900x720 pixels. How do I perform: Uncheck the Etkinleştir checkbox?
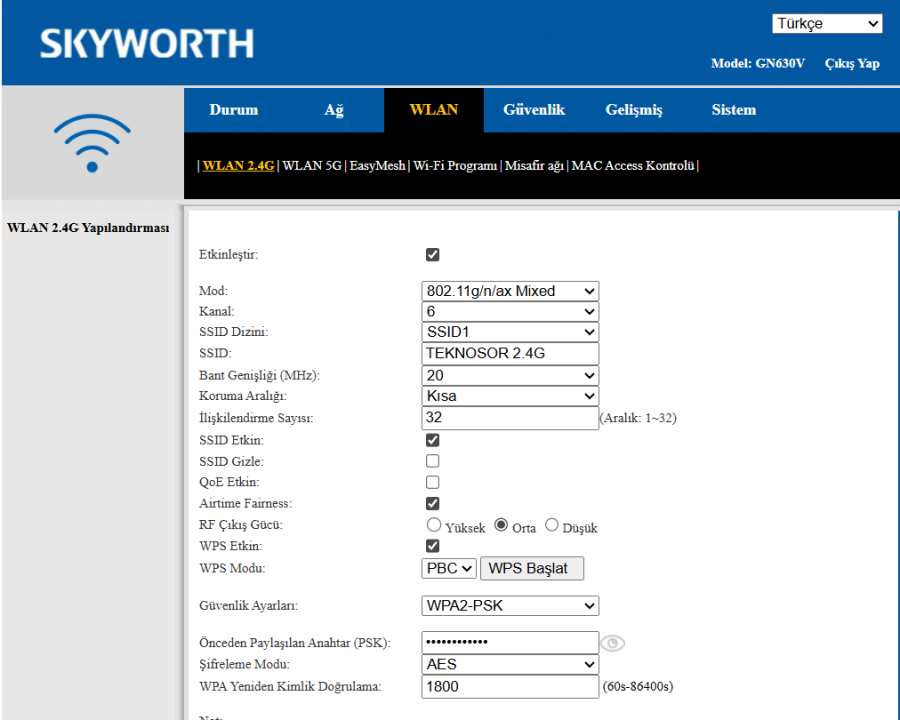point(432,254)
